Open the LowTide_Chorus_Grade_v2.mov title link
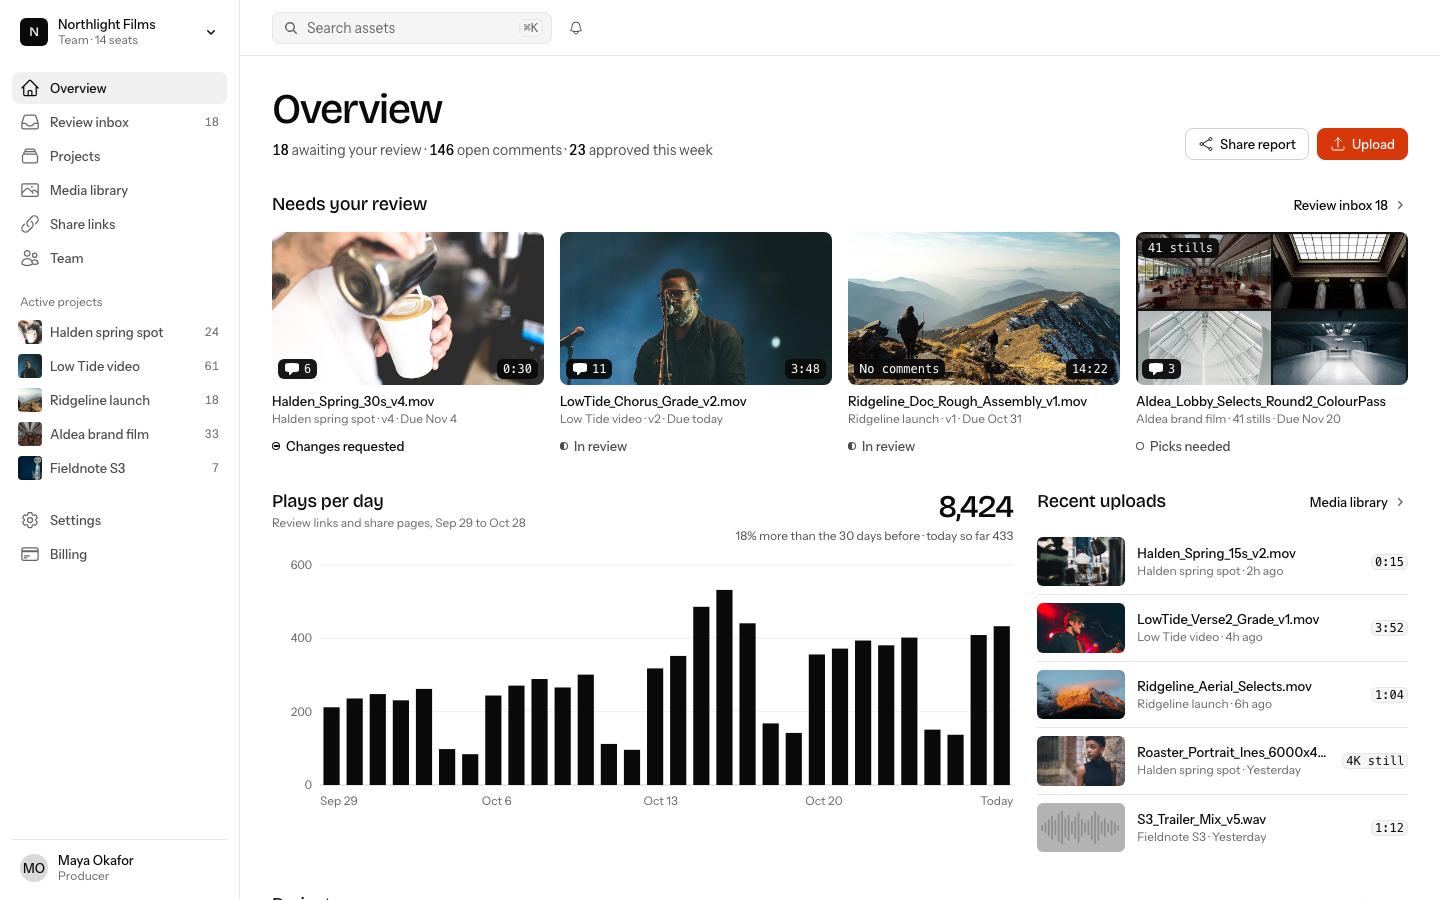The height and width of the screenshot is (900, 1440). (653, 401)
